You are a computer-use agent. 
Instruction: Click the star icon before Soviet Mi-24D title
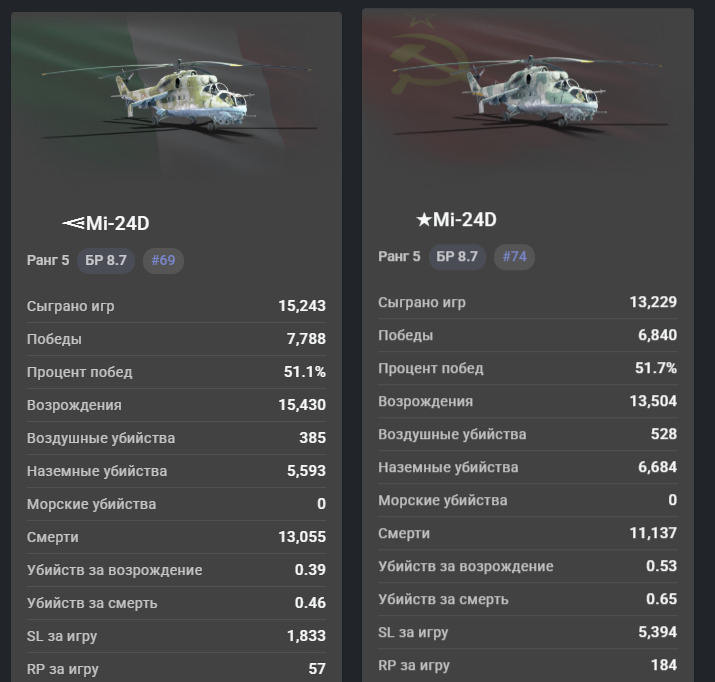pos(424,220)
